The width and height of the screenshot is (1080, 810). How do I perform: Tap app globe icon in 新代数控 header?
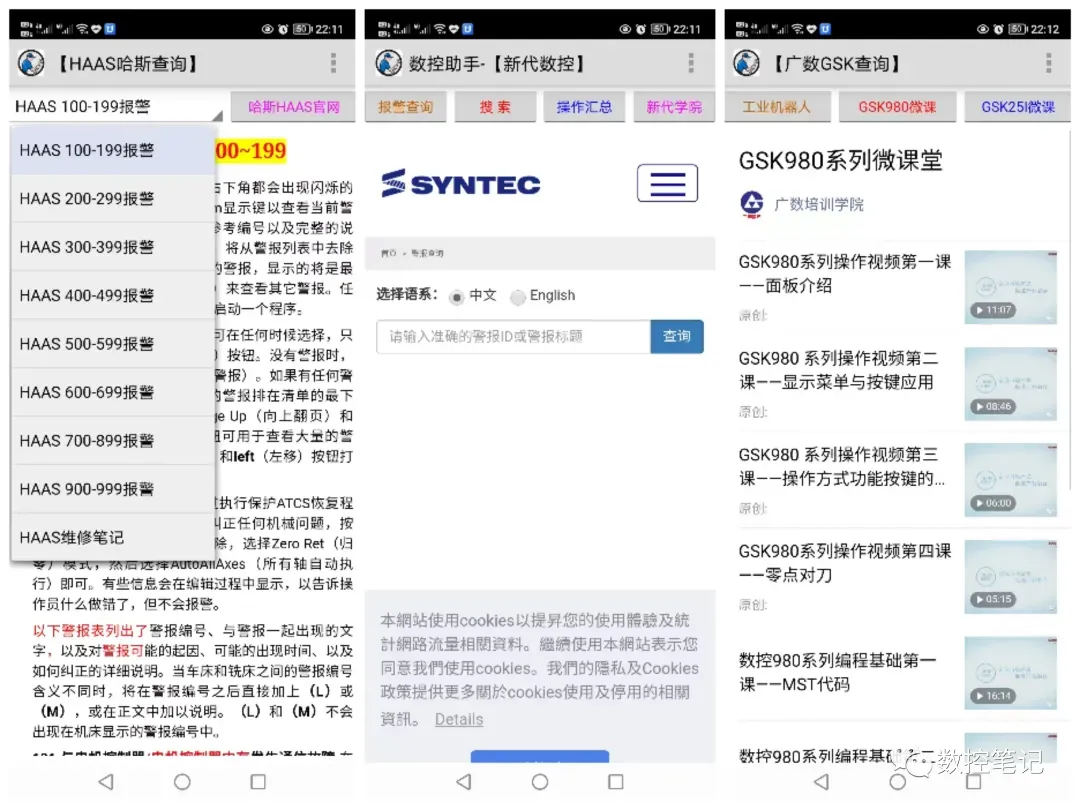tap(388, 63)
